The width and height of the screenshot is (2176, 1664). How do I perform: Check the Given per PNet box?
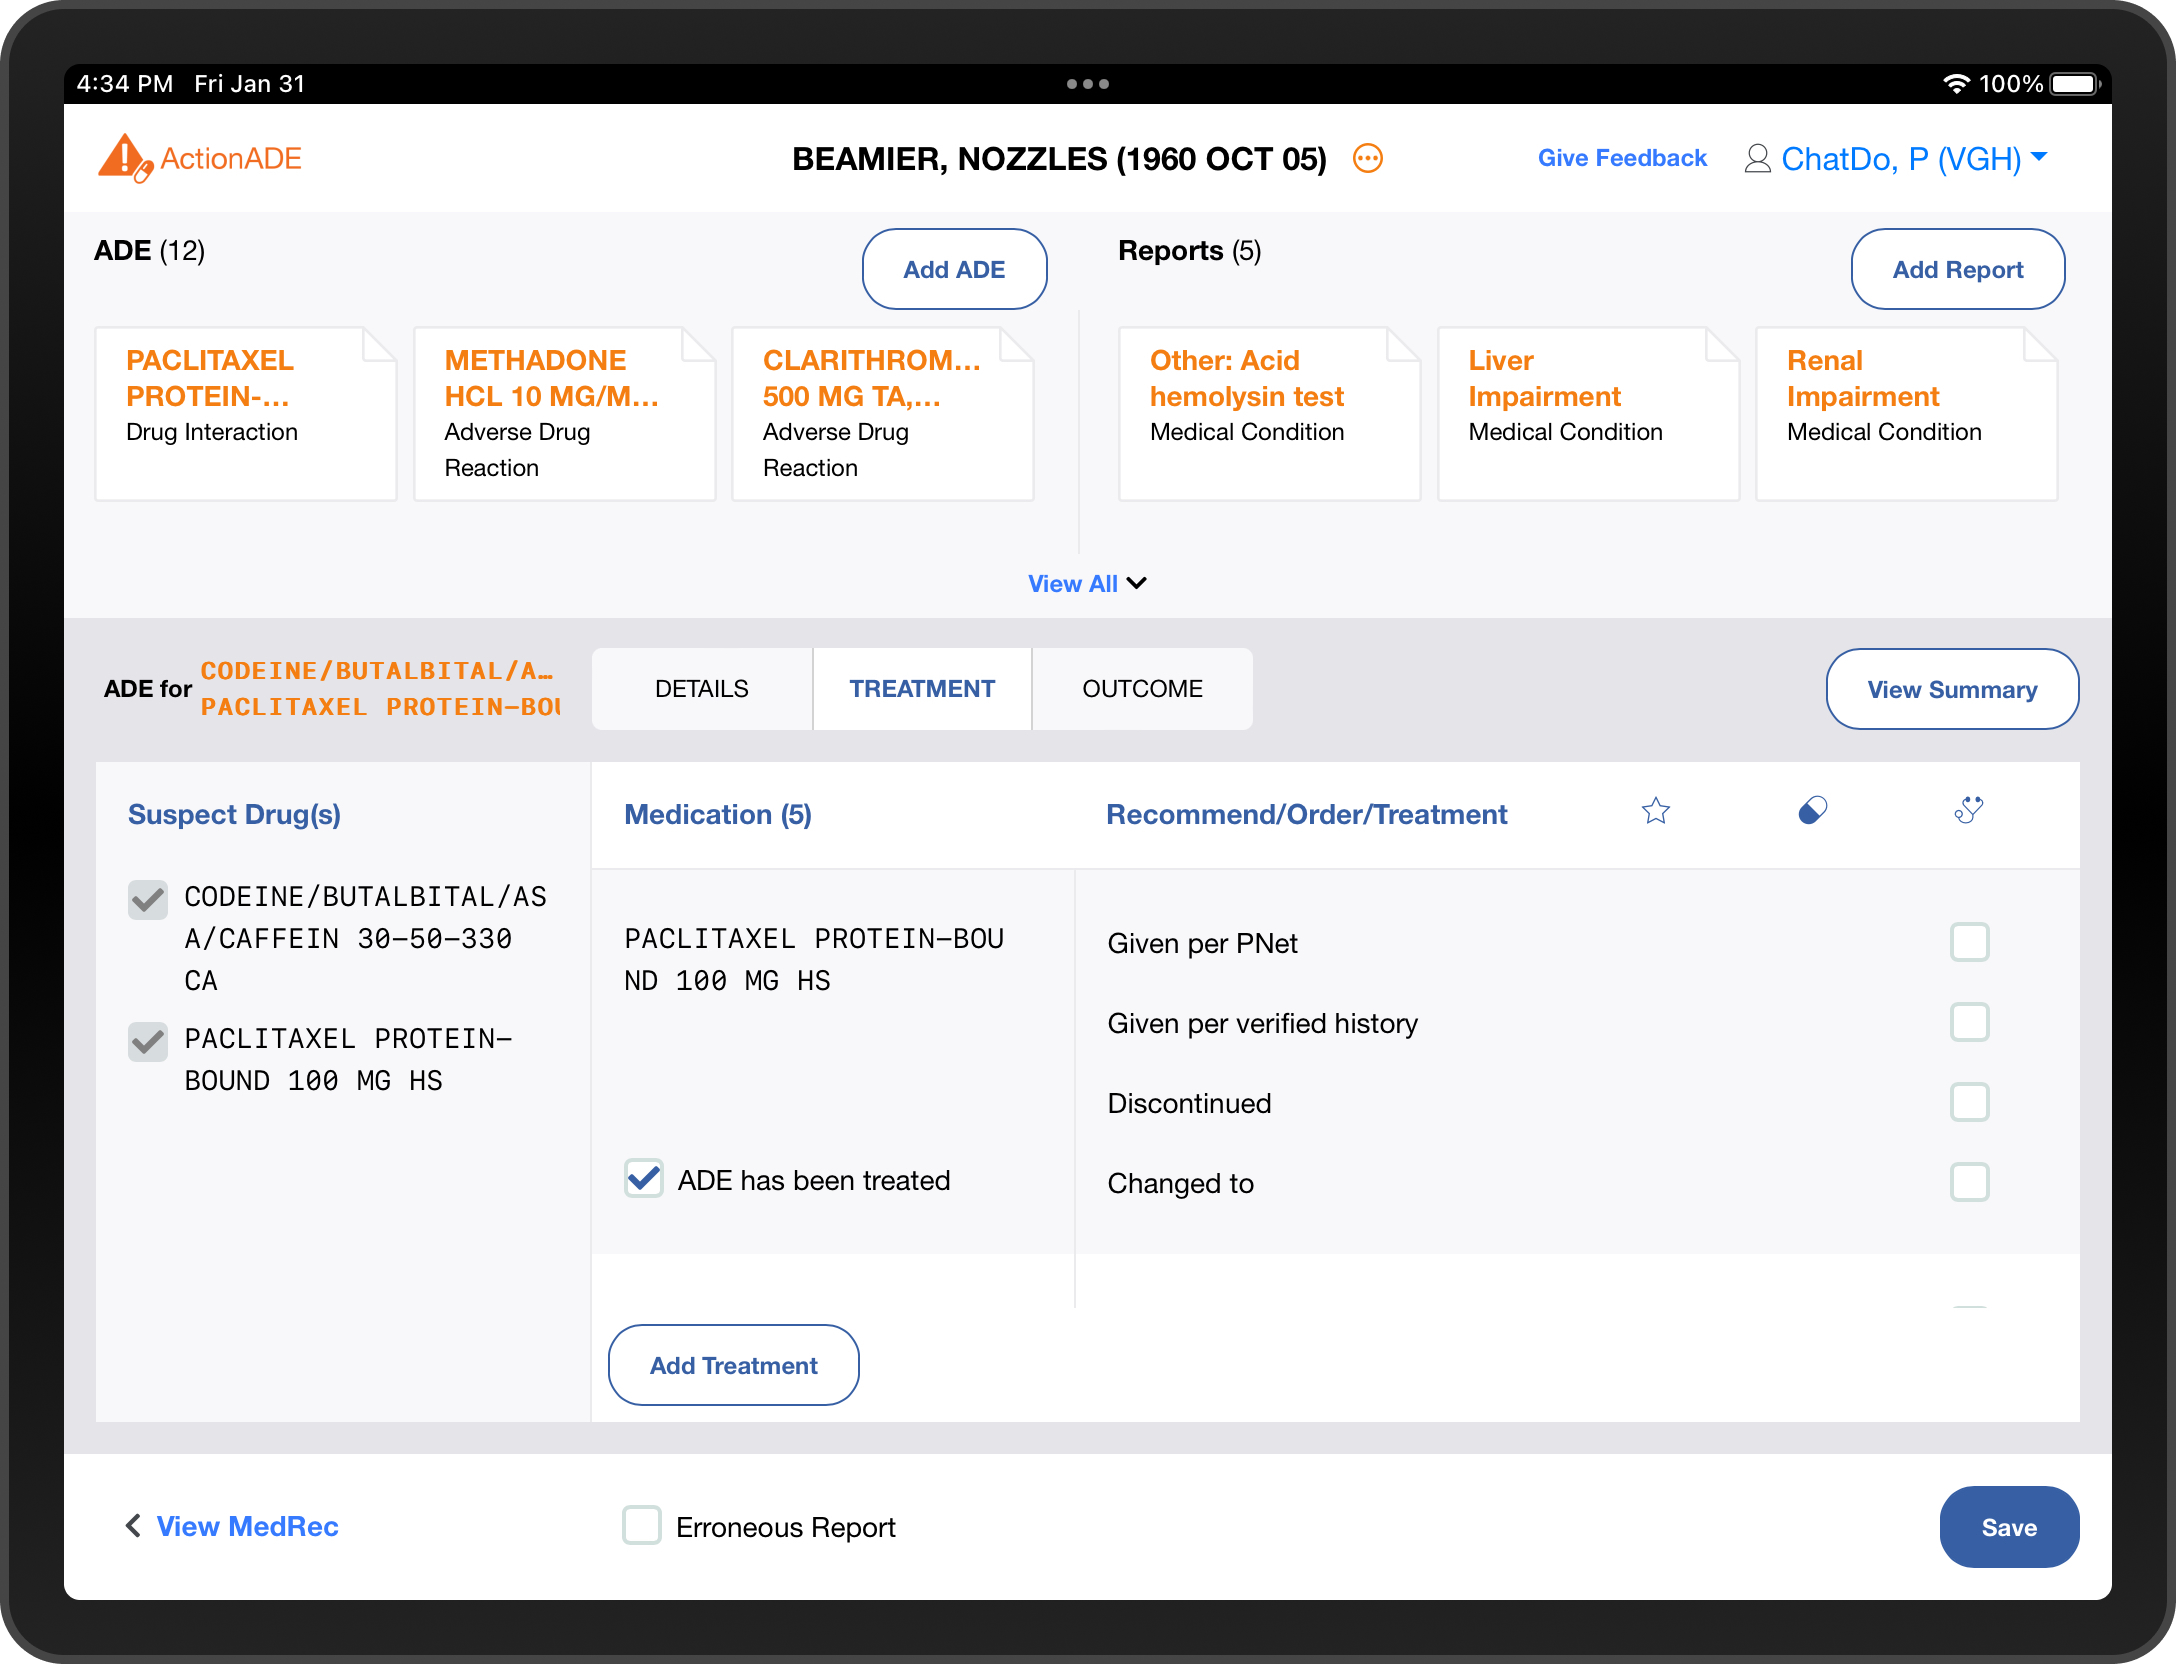tap(1969, 942)
